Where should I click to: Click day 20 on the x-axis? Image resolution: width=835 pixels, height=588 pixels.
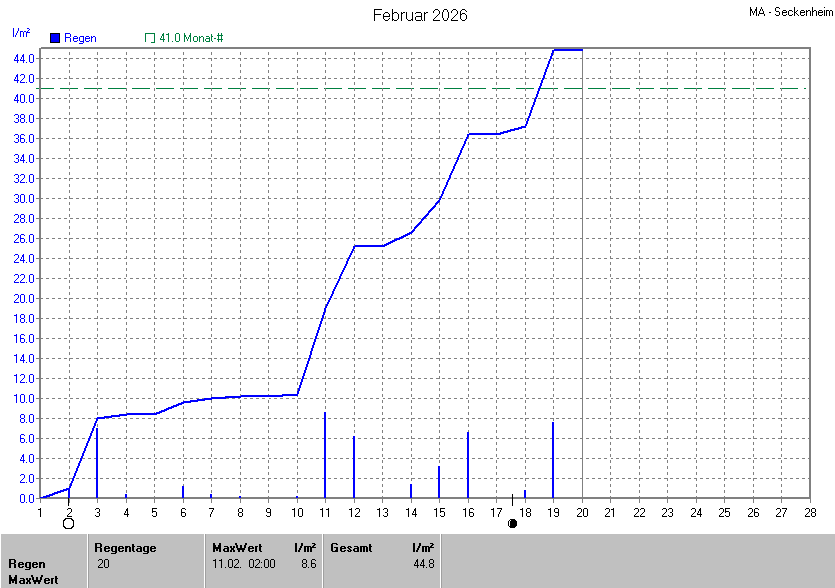pos(582,512)
